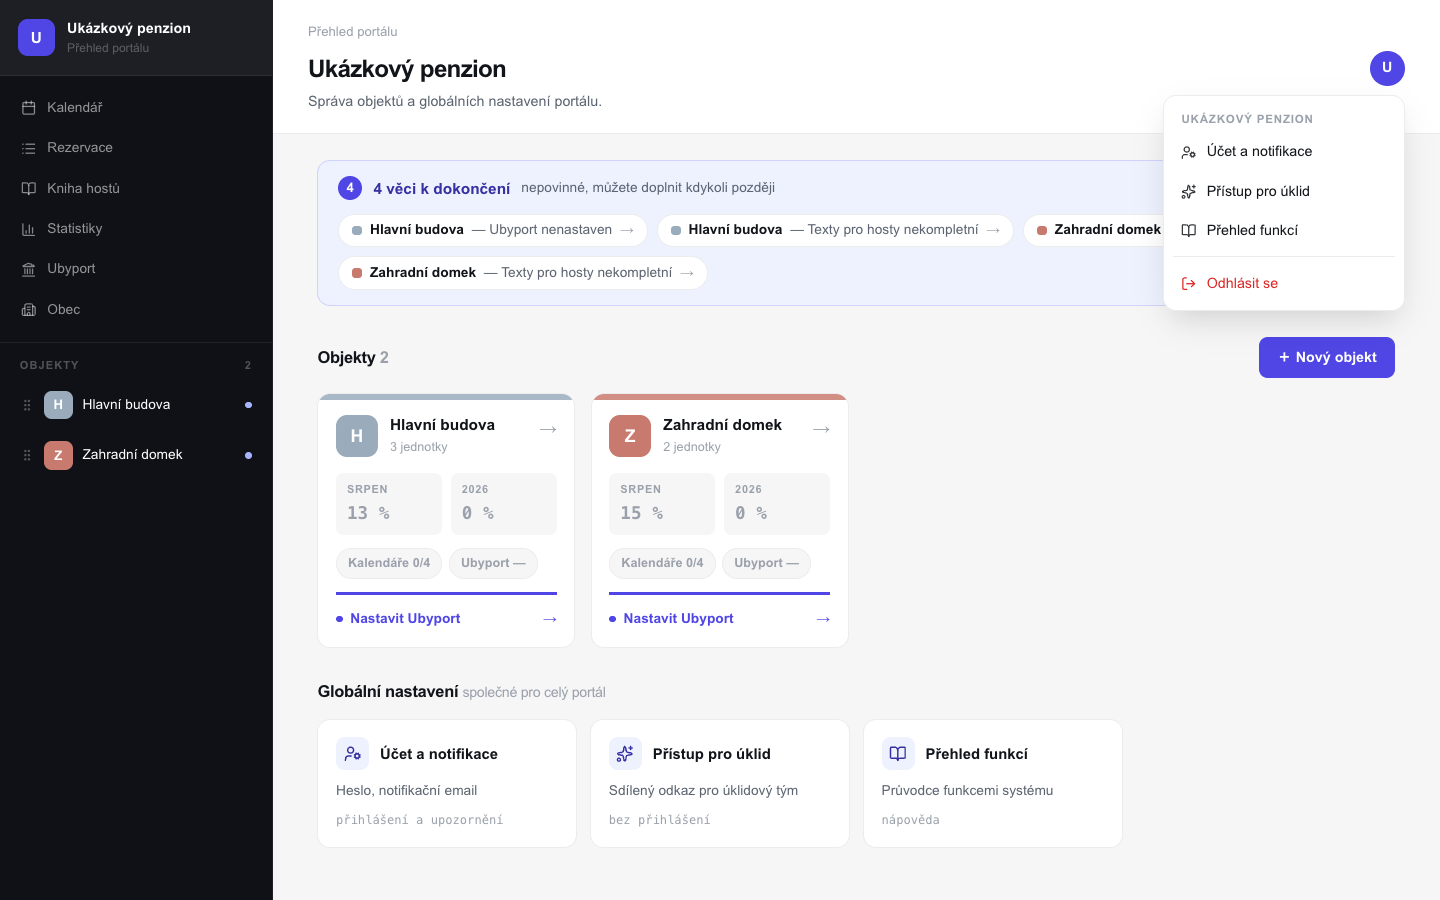The width and height of the screenshot is (1440, 900).
Task: Open Kniha hostů book icon
Action: click(x=29, y=188)
